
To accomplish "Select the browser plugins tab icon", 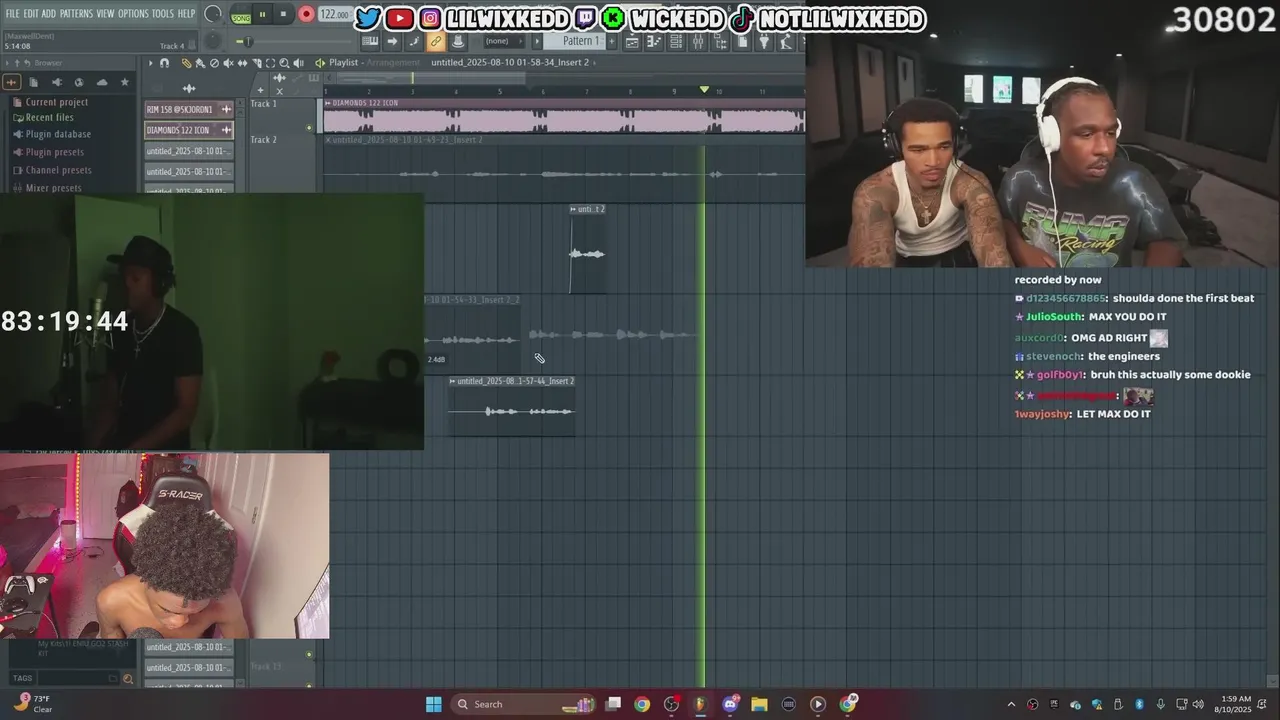I will point(56,82).
